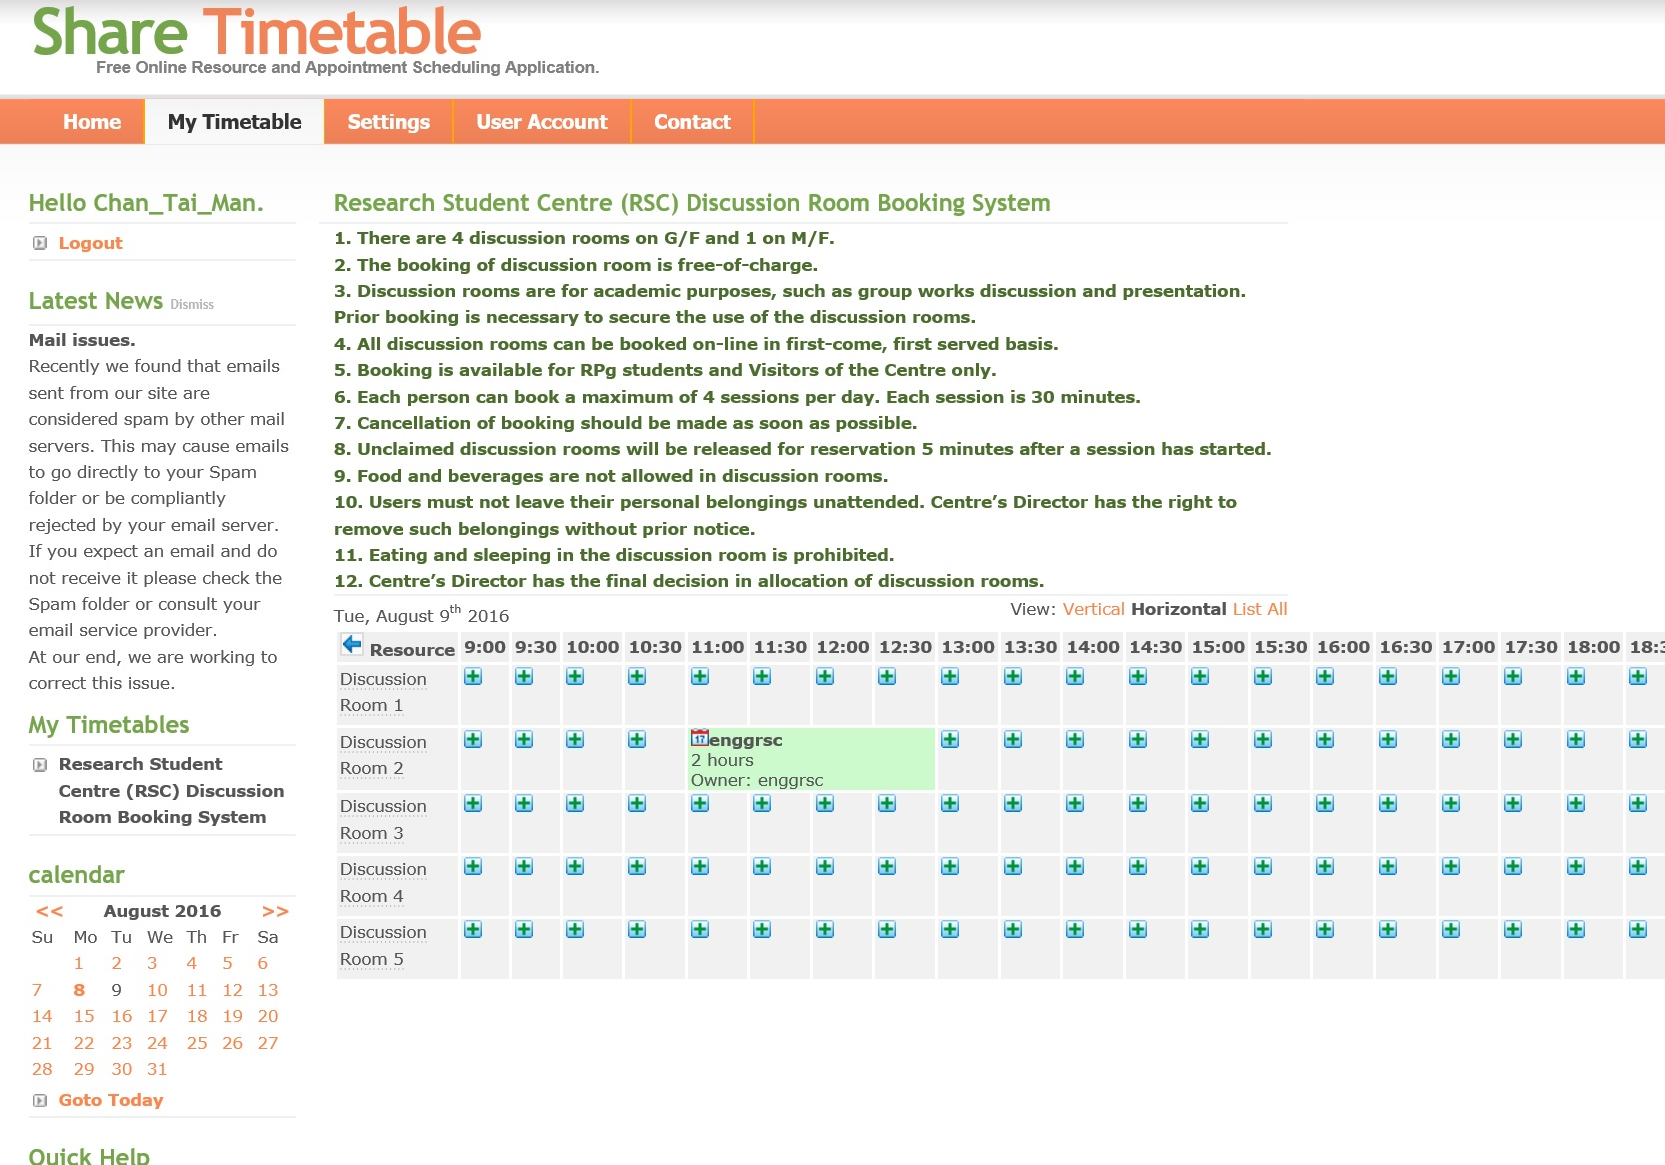1665x1165 pixels.
Task: Select August 10 in the calendar
Action: click(157, 990)
